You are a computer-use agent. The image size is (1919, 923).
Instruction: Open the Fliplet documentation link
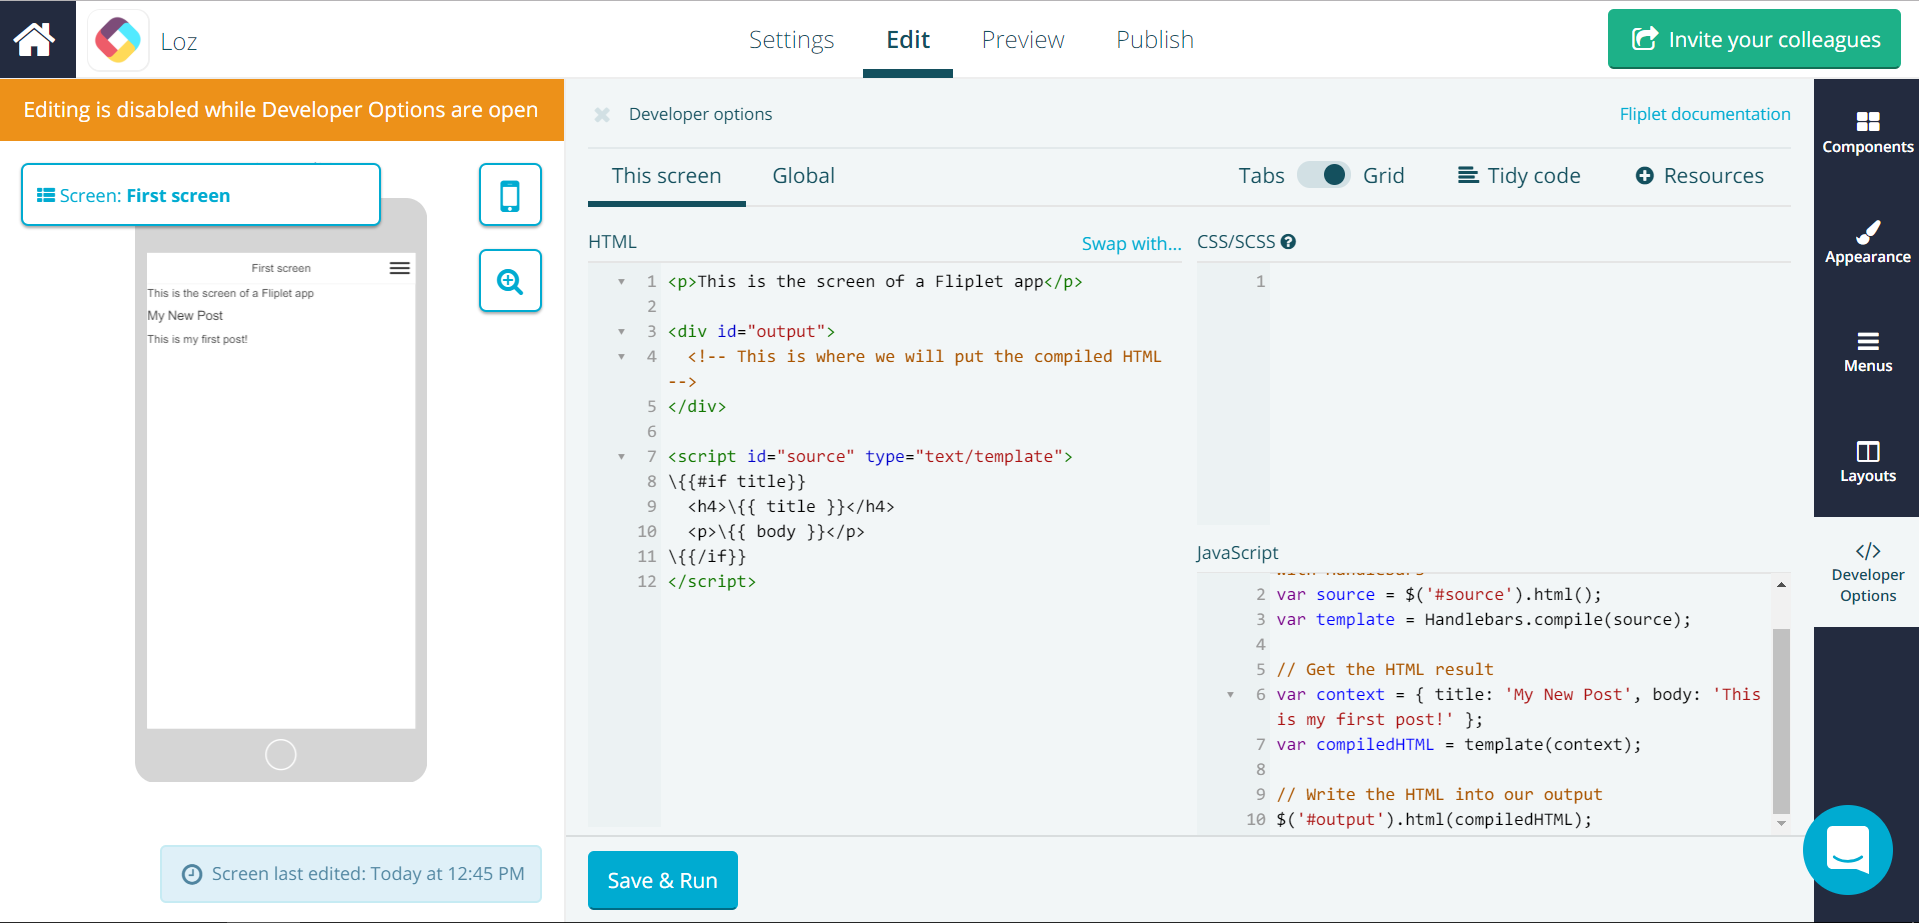coord(1704,114)
